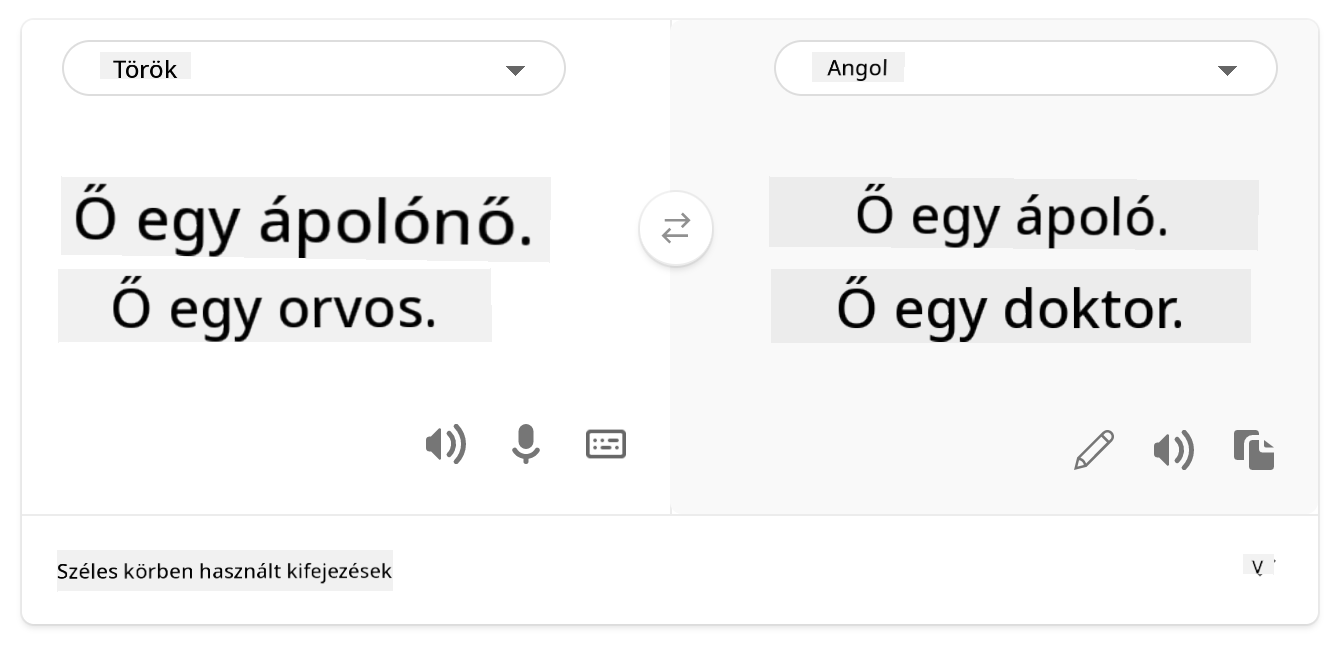The height and width of the screenshot is (660, 1344).
Task: Click the 'Széles körben használt kifejezések' label
Action: click(x=225, y=571)
